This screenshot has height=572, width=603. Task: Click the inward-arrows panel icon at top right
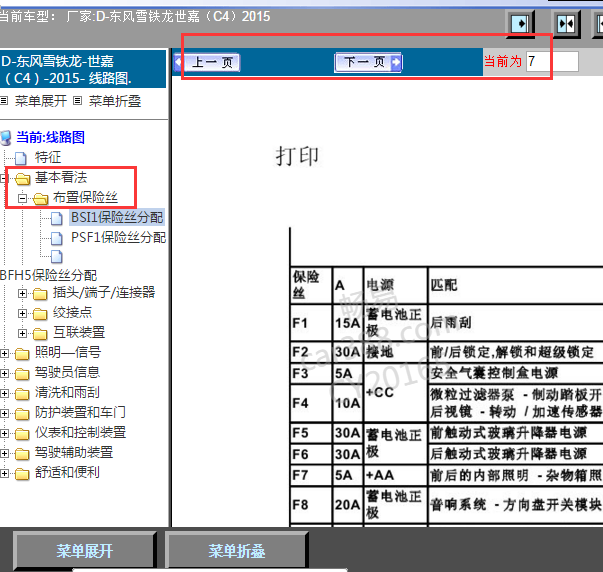click(x=566, y=24)
